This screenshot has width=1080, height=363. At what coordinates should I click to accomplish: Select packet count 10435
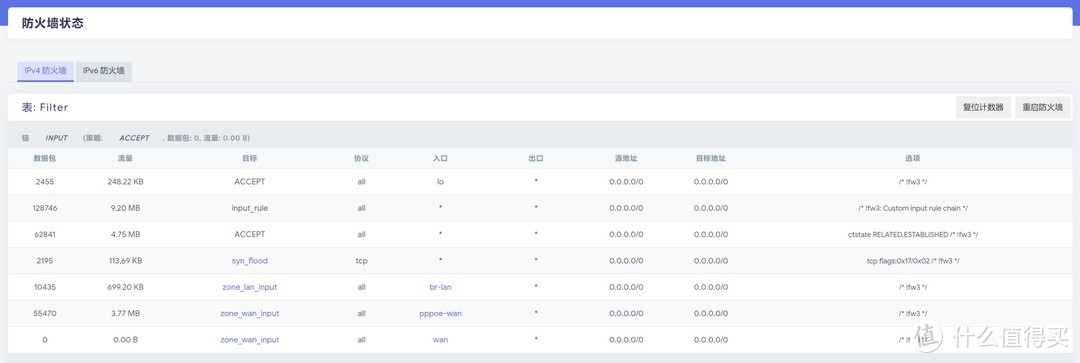point(44,287)
